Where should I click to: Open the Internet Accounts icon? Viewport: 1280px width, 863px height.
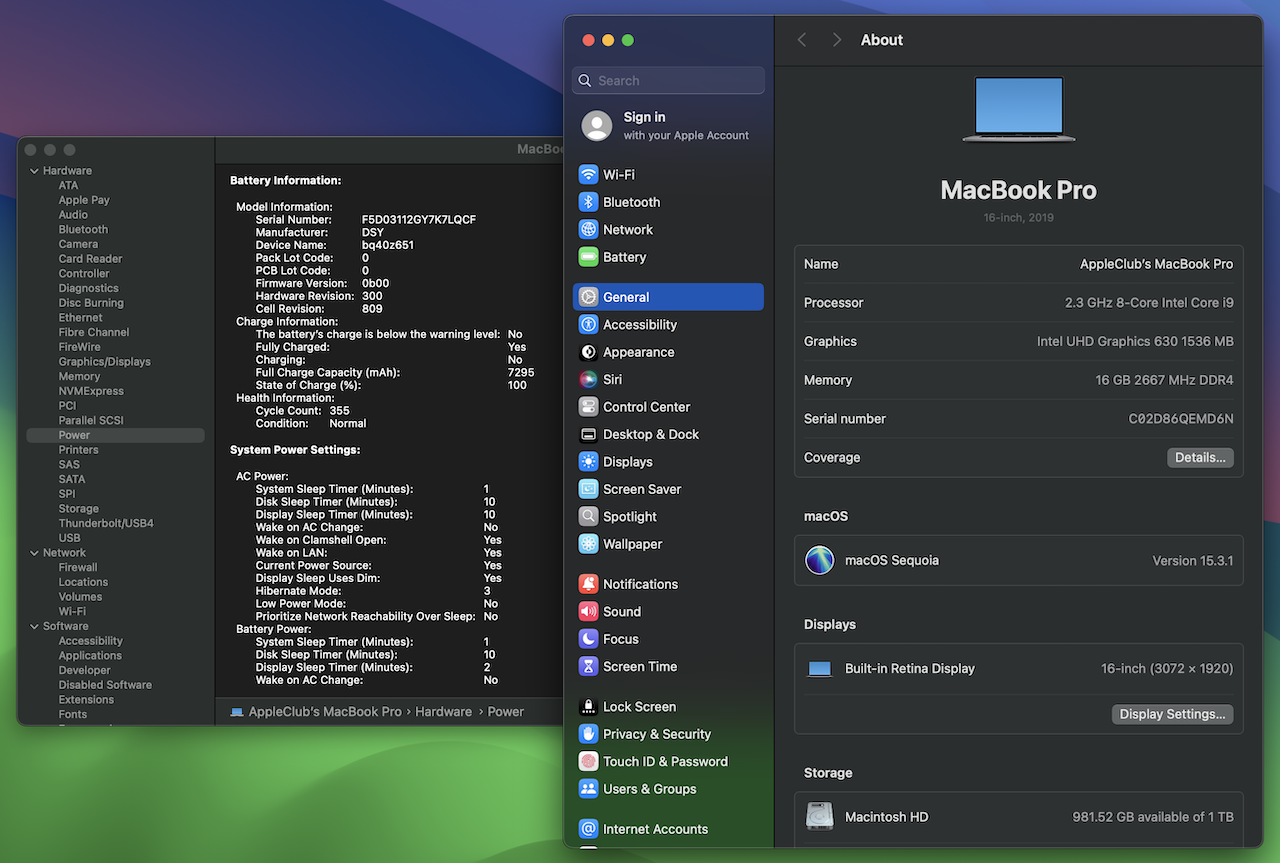[x=588, y=829]
